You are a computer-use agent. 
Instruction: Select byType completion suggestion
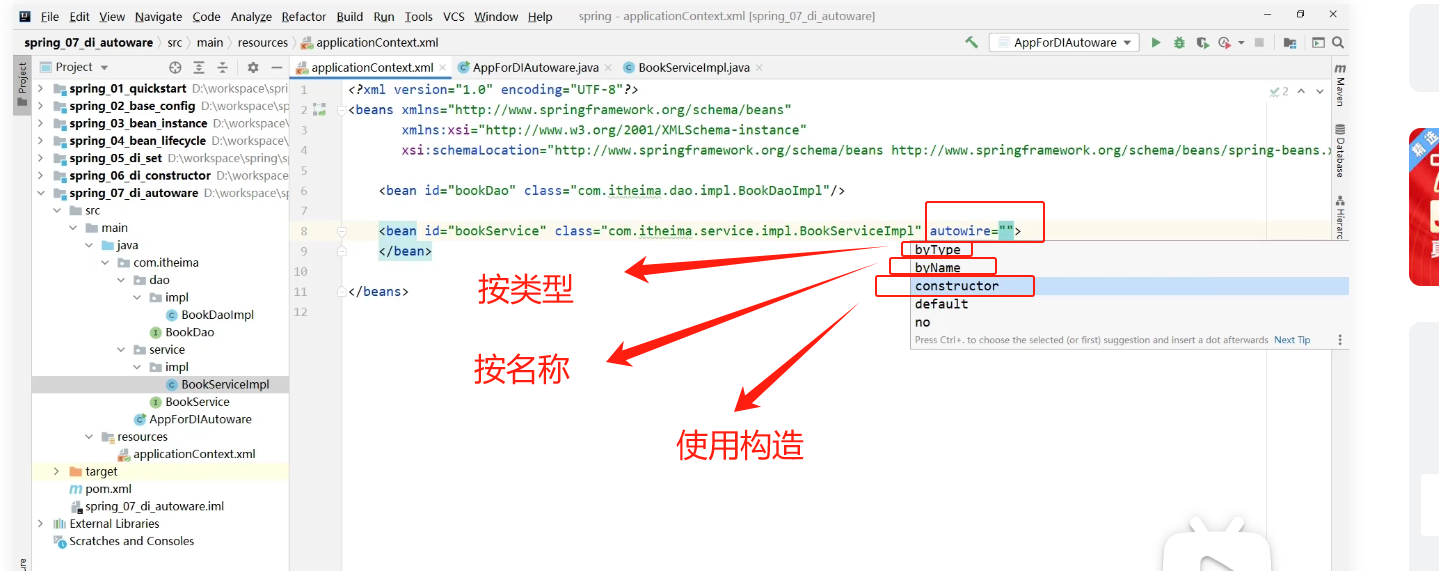[1127, 250]
